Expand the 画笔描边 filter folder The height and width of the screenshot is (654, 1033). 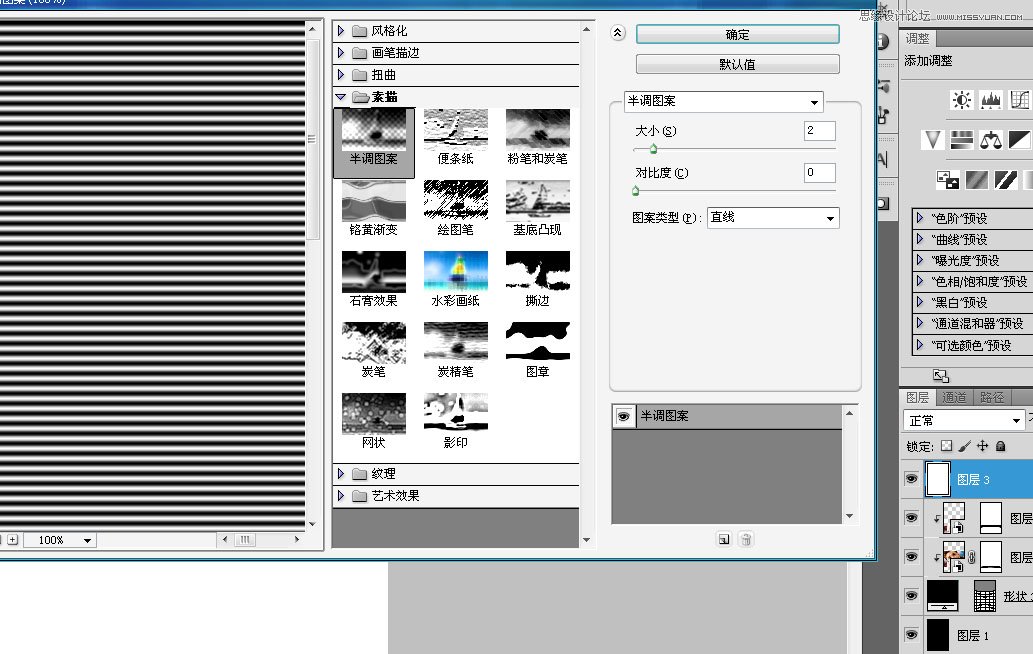(x=341, y=52)
